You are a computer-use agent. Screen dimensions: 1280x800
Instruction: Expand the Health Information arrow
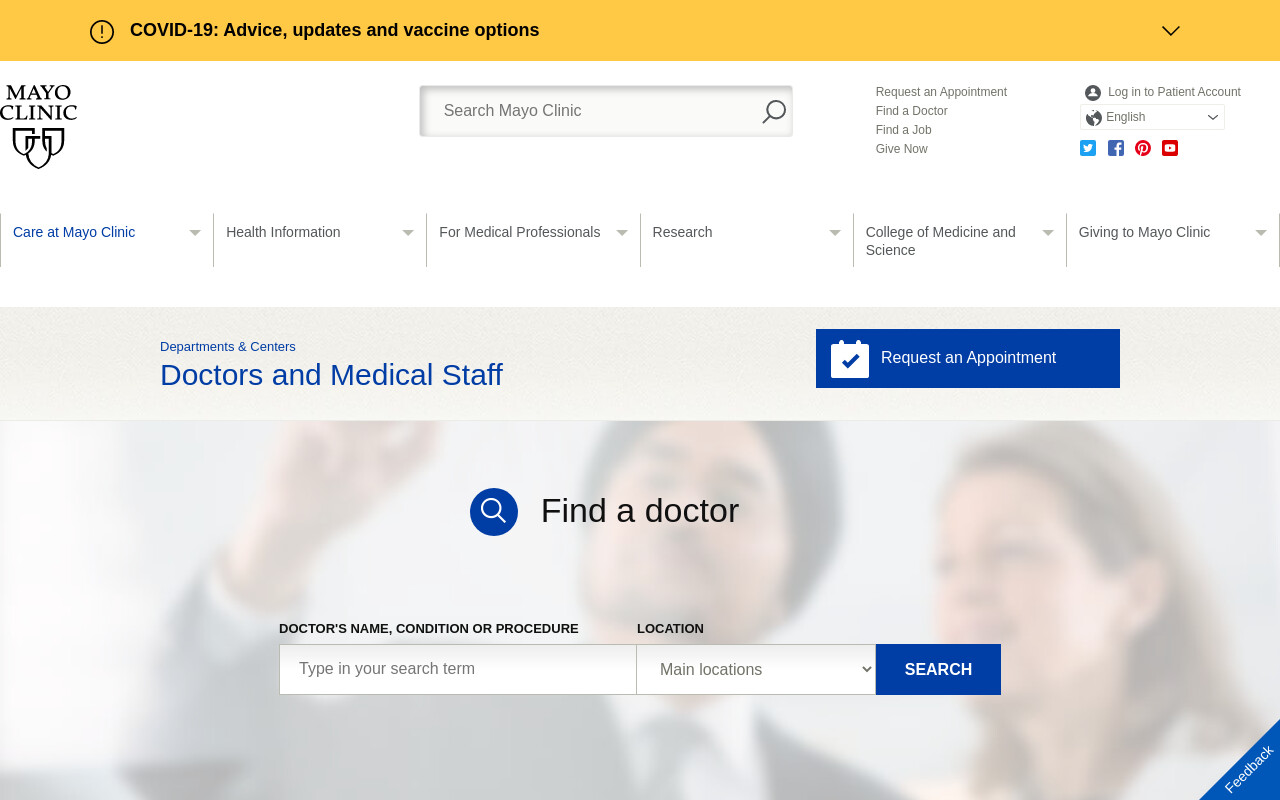tap(408, 233)
